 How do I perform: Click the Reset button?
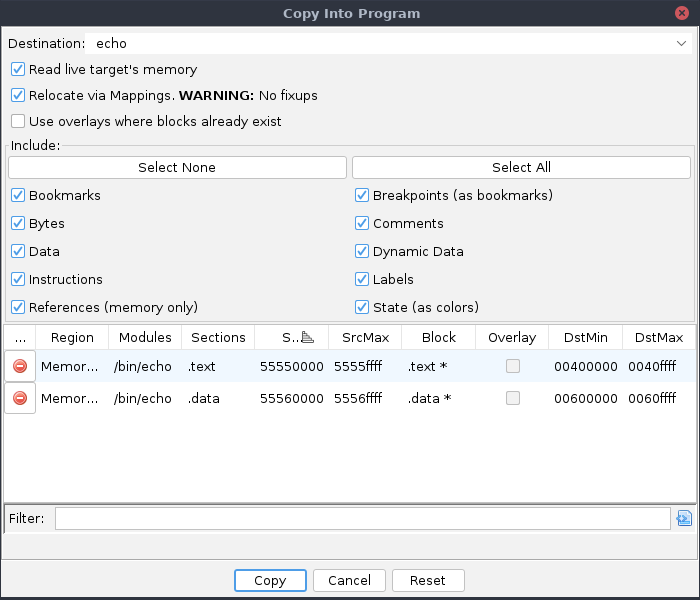point(427,580)
